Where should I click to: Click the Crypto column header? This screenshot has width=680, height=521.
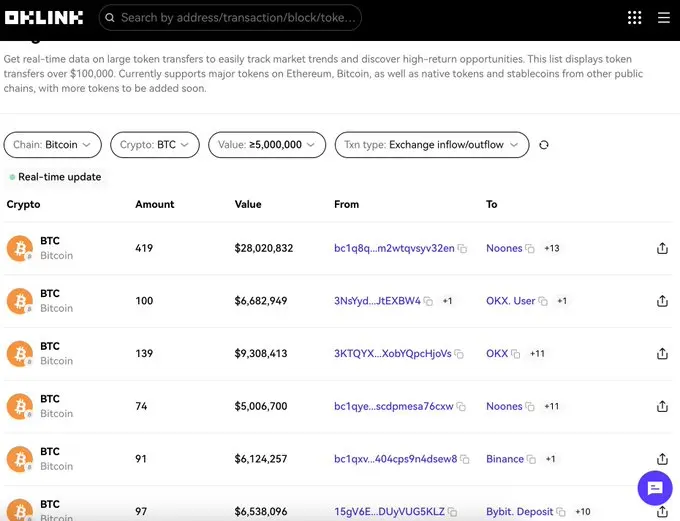point(23,204)
